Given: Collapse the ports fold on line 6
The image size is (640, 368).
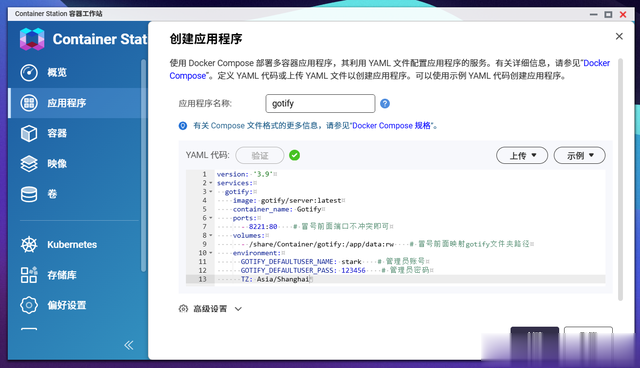Looking at the screenshot, I should pyautogui.click(x=211, y=218).
